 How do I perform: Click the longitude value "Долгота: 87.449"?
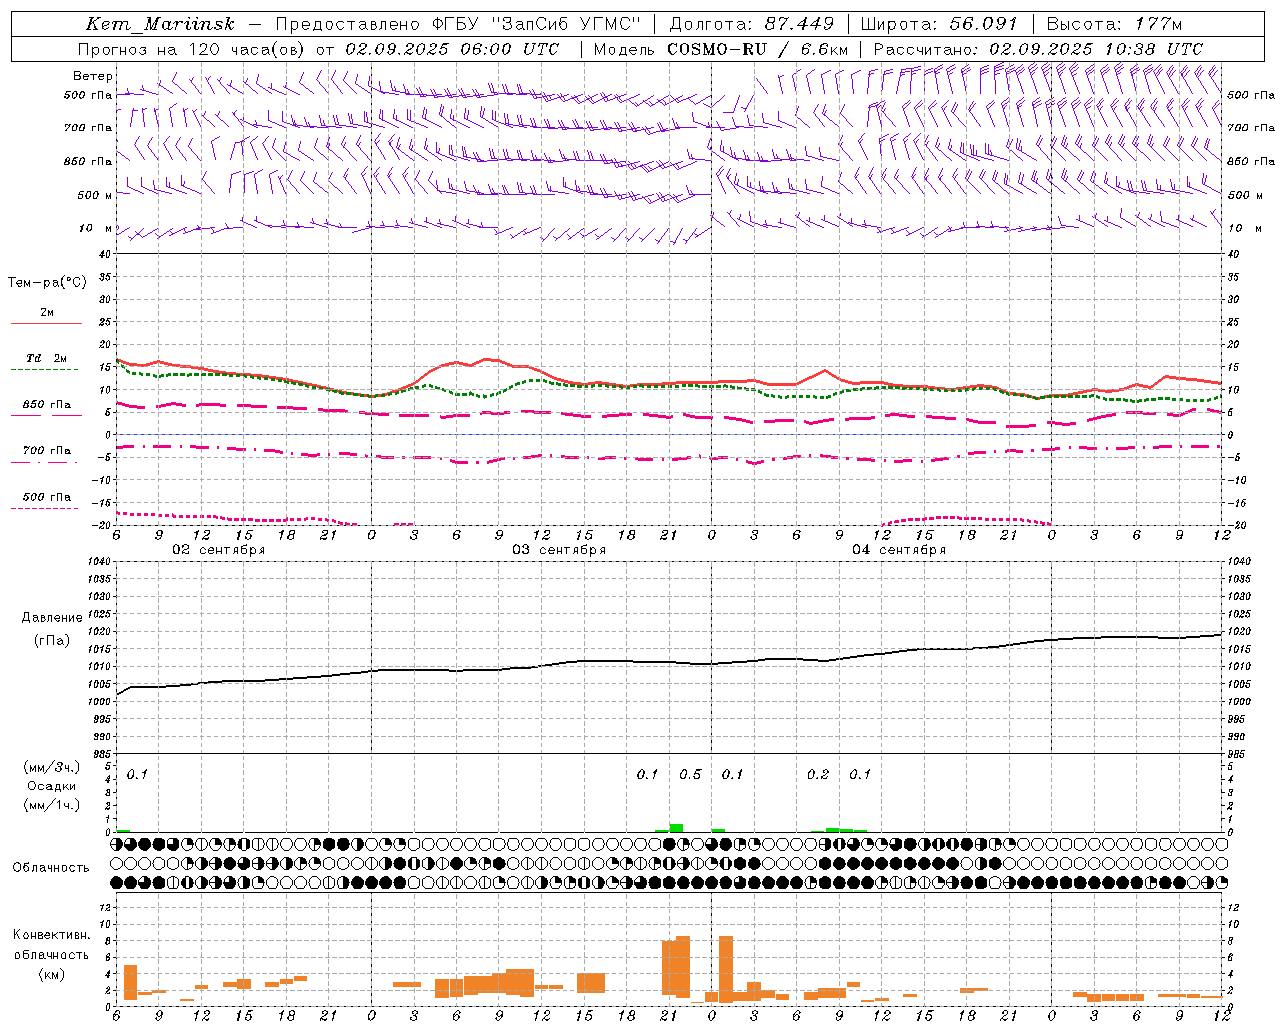coord(751,24)
